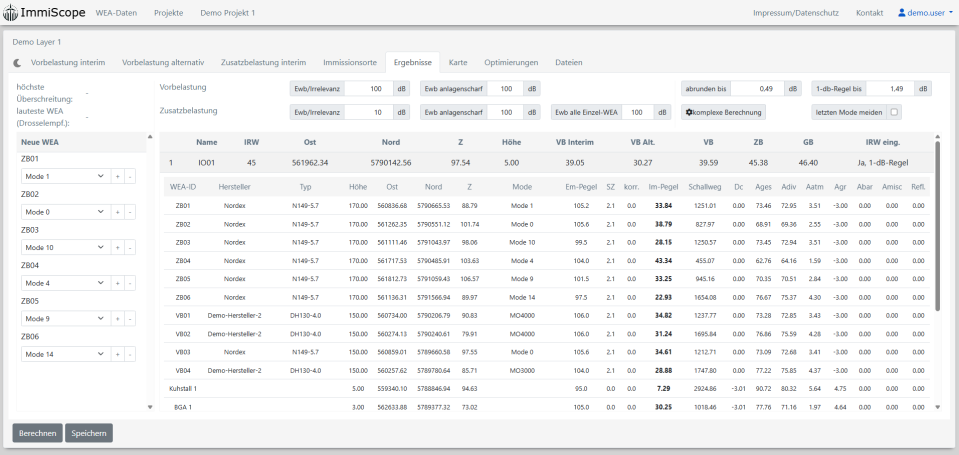Open ZB06 Mode 14 dropdown
This screenshot has height=455, width=959.
(x=65, y=355)
